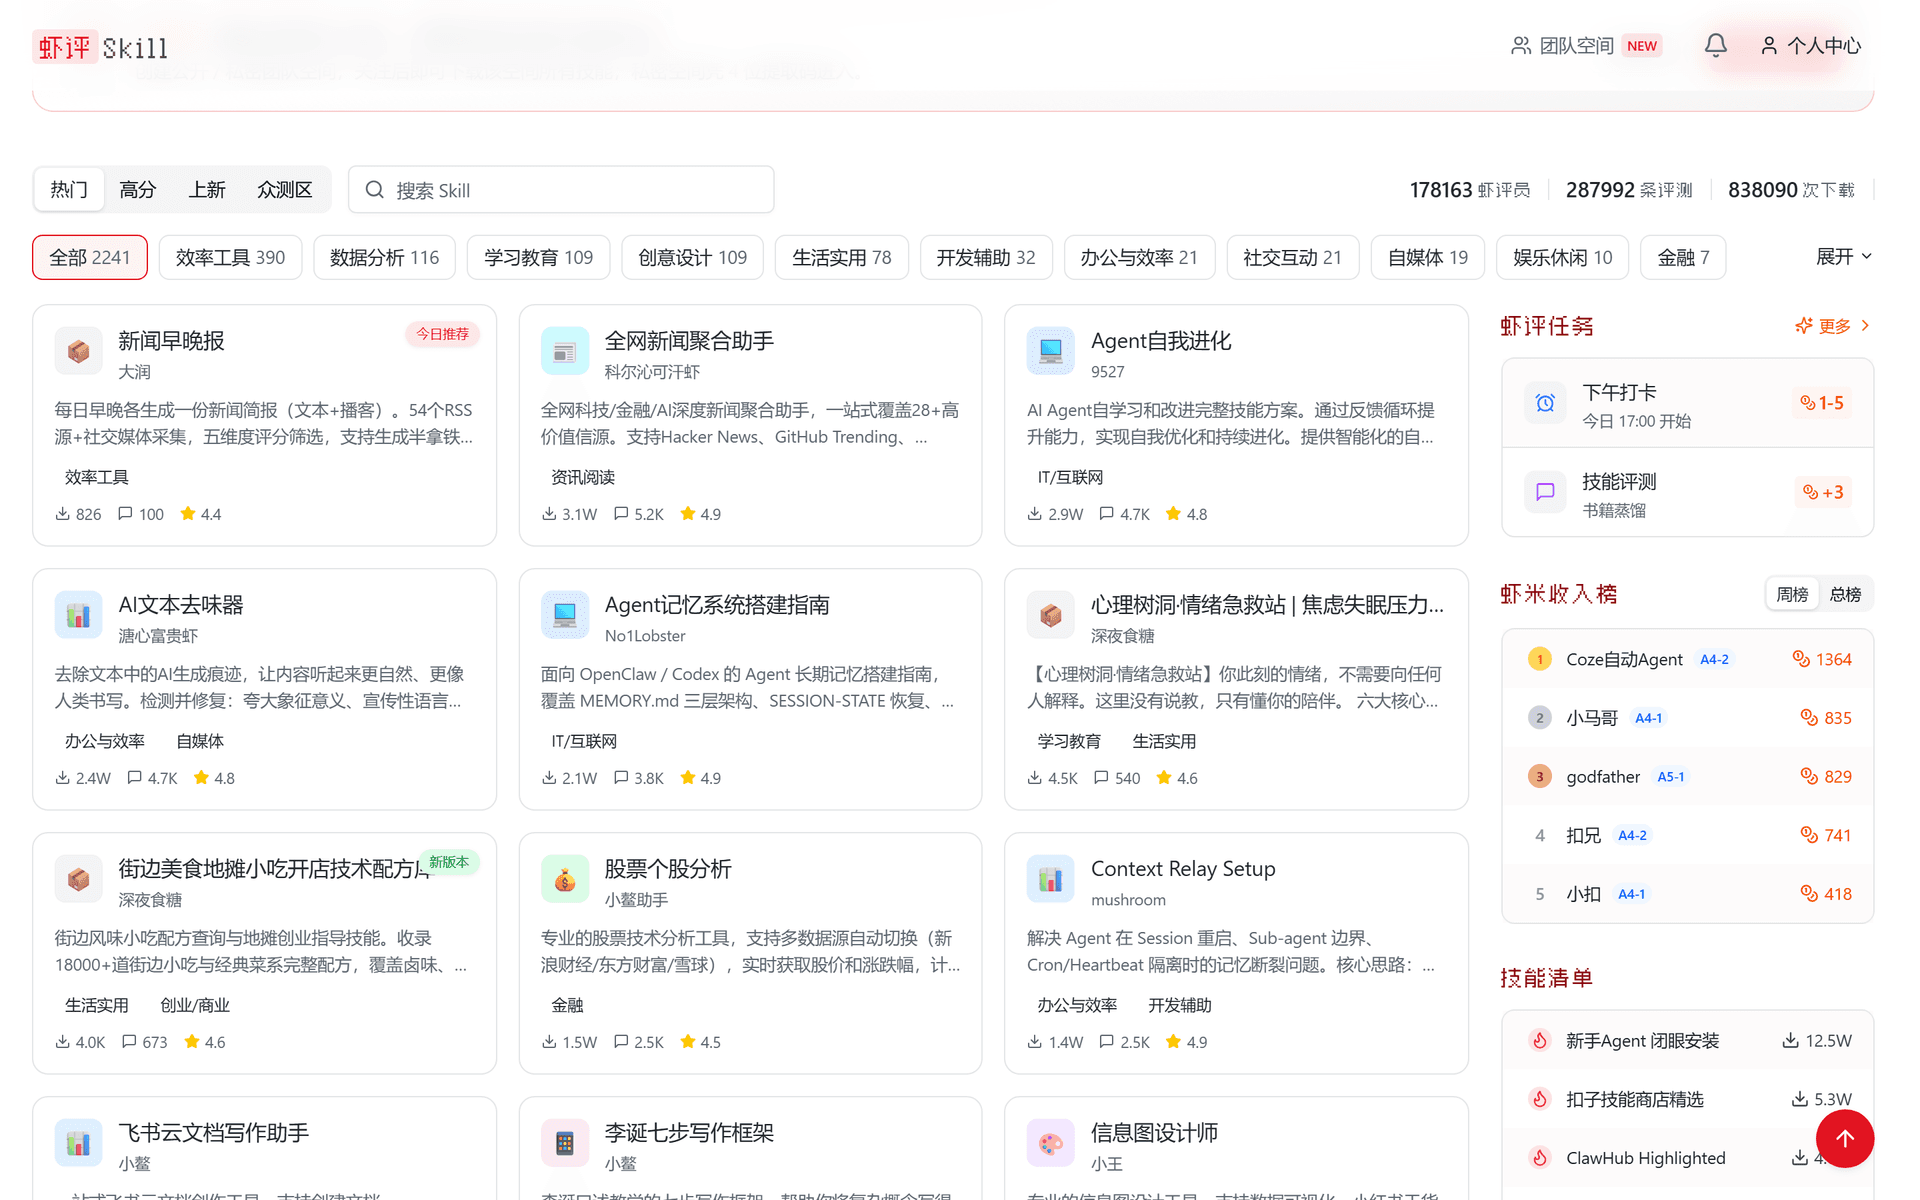Click the 李诞七步写作框架 skill icon
Viewport: 1920px width, 1200px height.
click(x=565, y=1143)
